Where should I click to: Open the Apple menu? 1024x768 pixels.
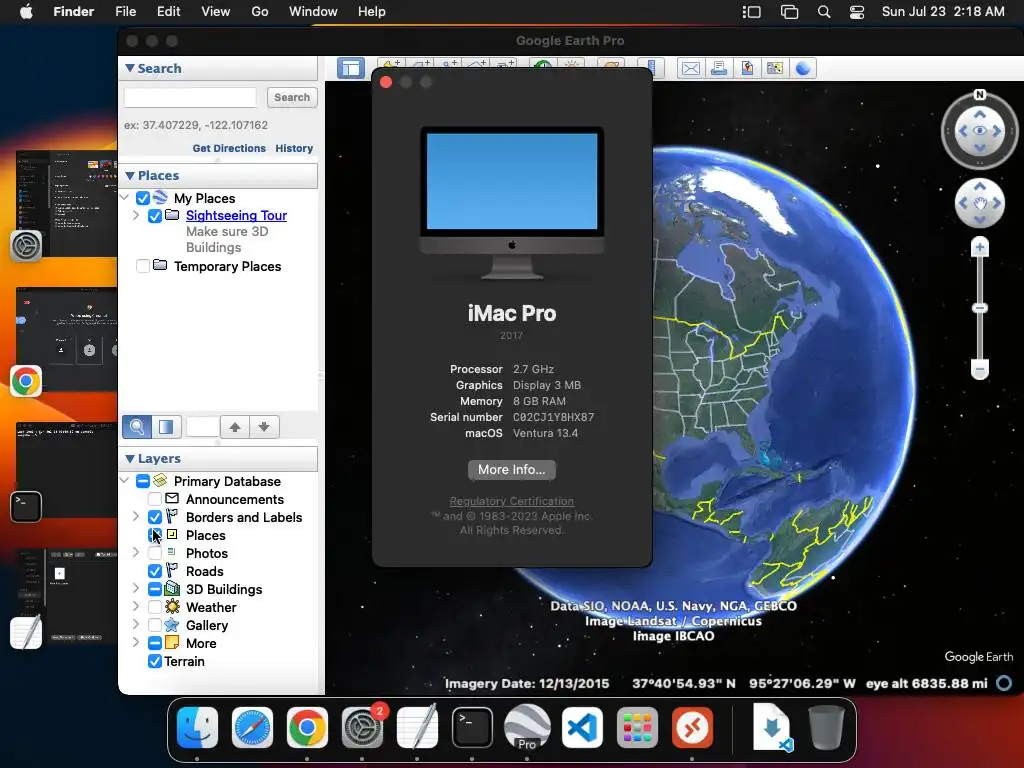(26, 12)
